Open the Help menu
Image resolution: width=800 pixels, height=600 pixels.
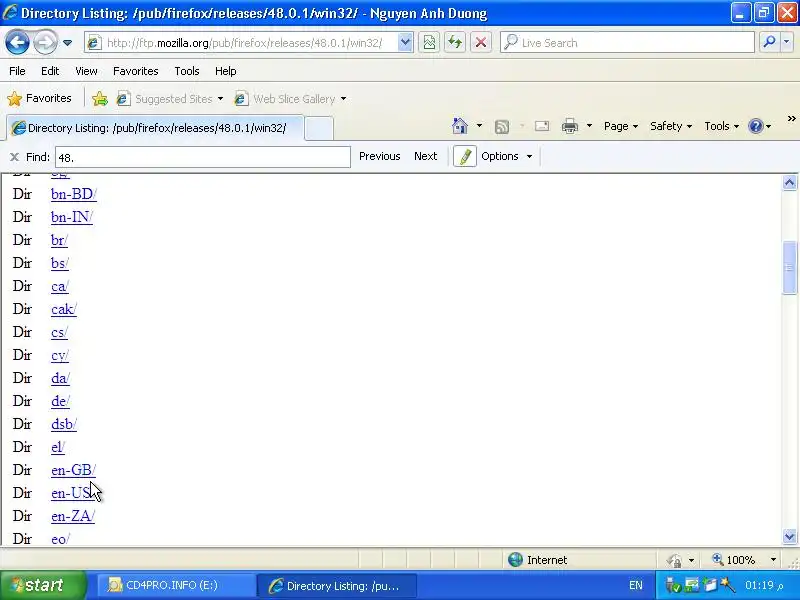point(226,71)
